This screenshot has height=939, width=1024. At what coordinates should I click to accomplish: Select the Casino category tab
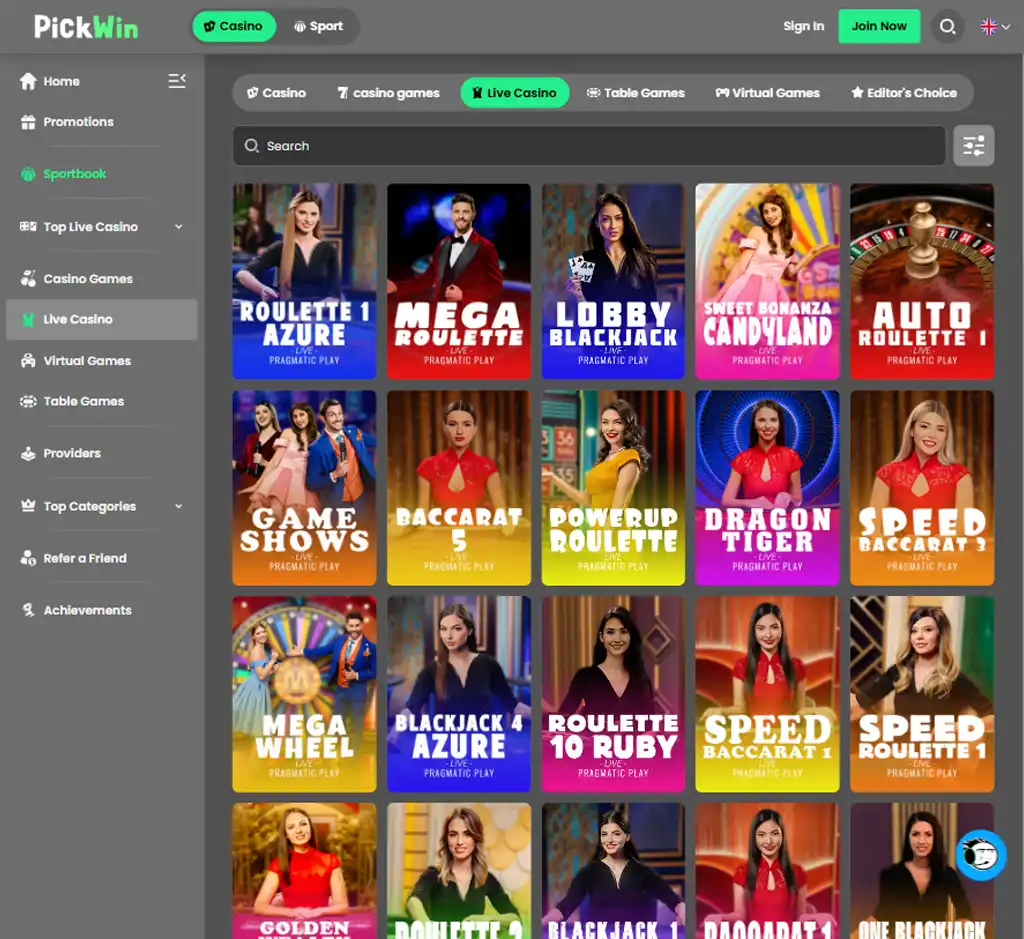pyautogui.click(x=276, y=93)
